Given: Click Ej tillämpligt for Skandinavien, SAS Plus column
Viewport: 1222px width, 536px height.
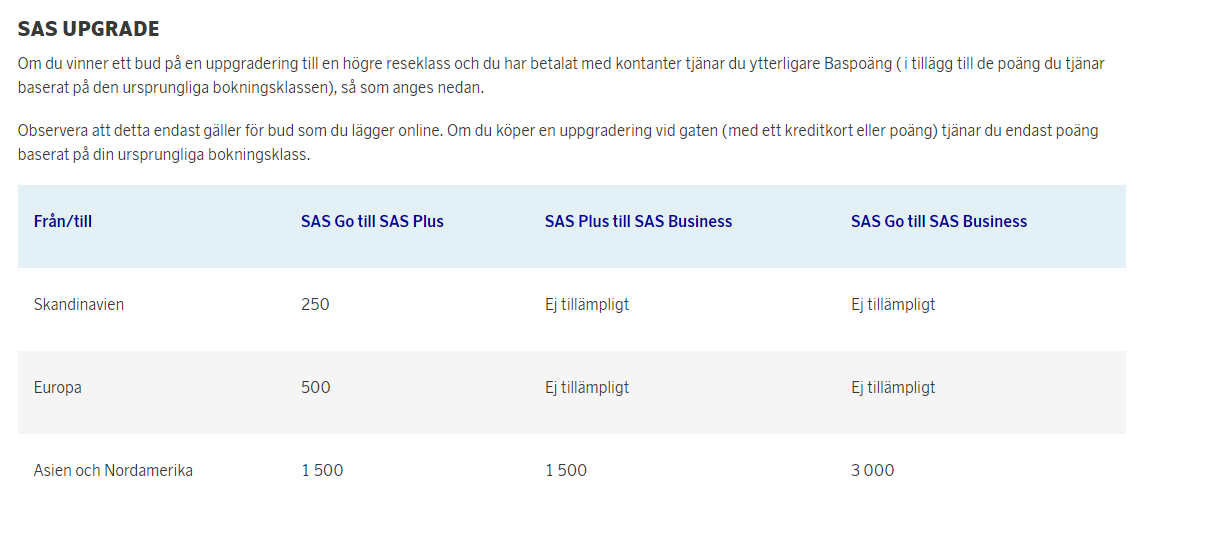Looking at the screenshot, I should 587,304.
